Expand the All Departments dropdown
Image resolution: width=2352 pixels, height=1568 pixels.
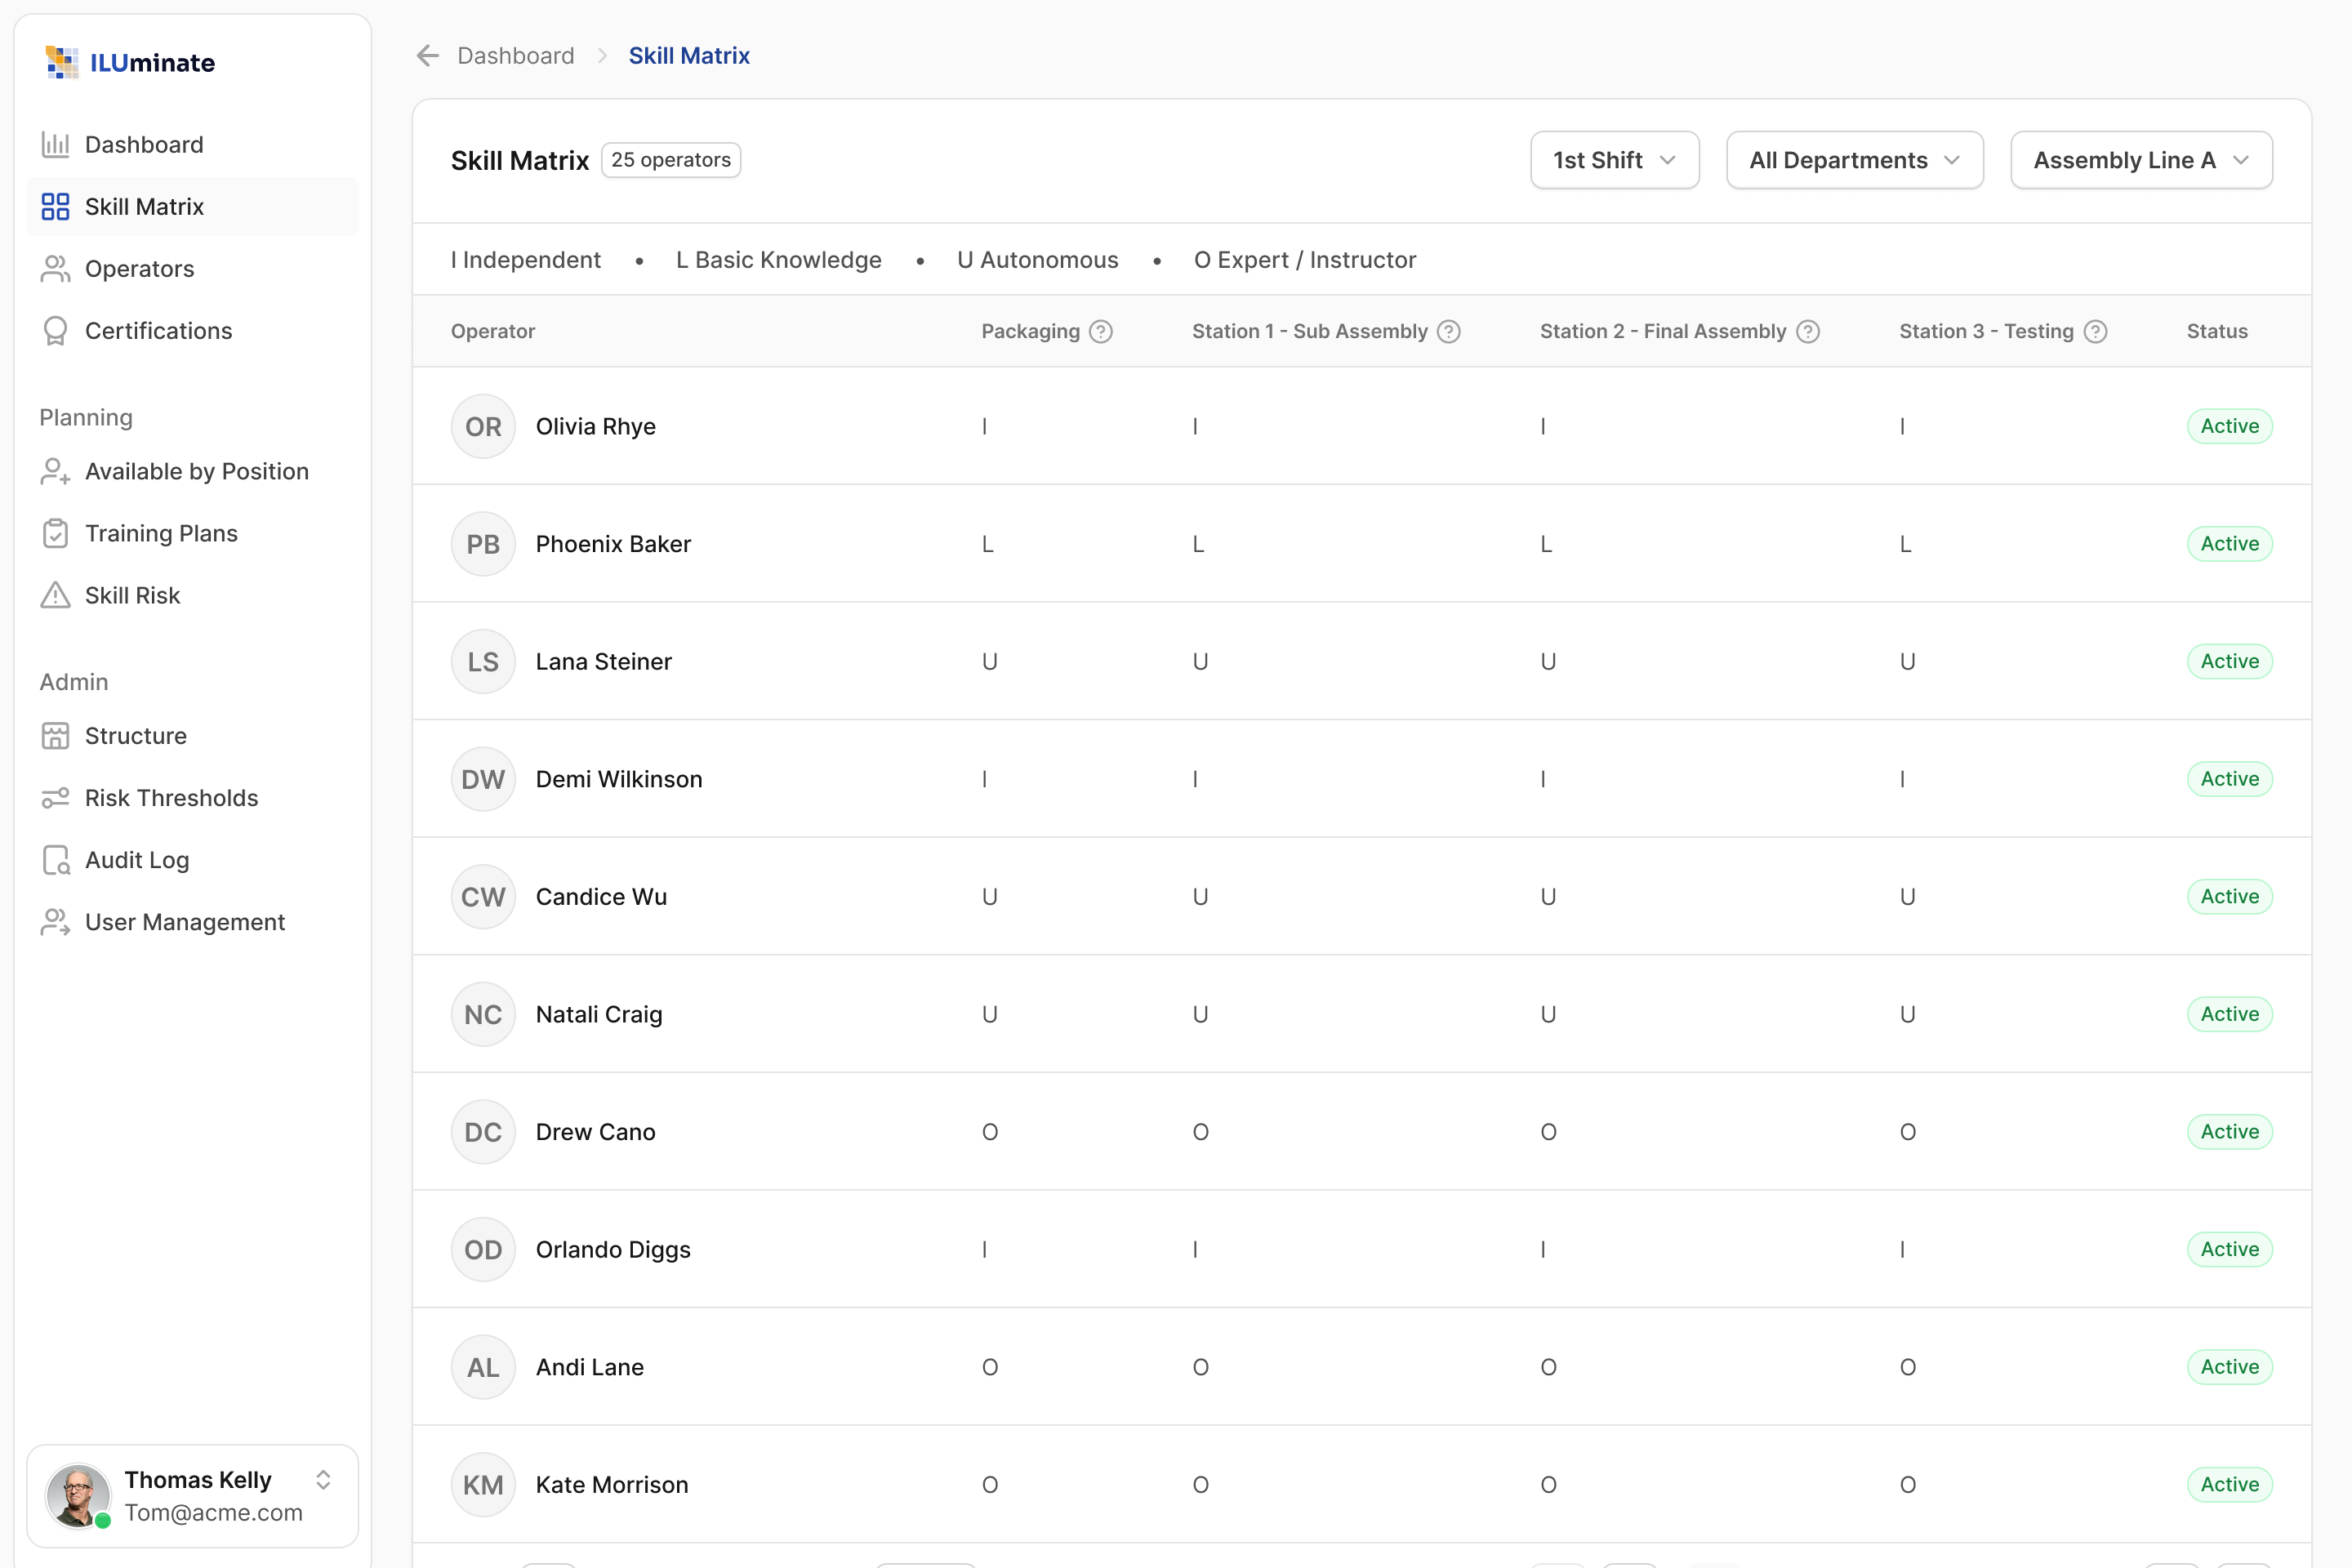point(1854,160)
